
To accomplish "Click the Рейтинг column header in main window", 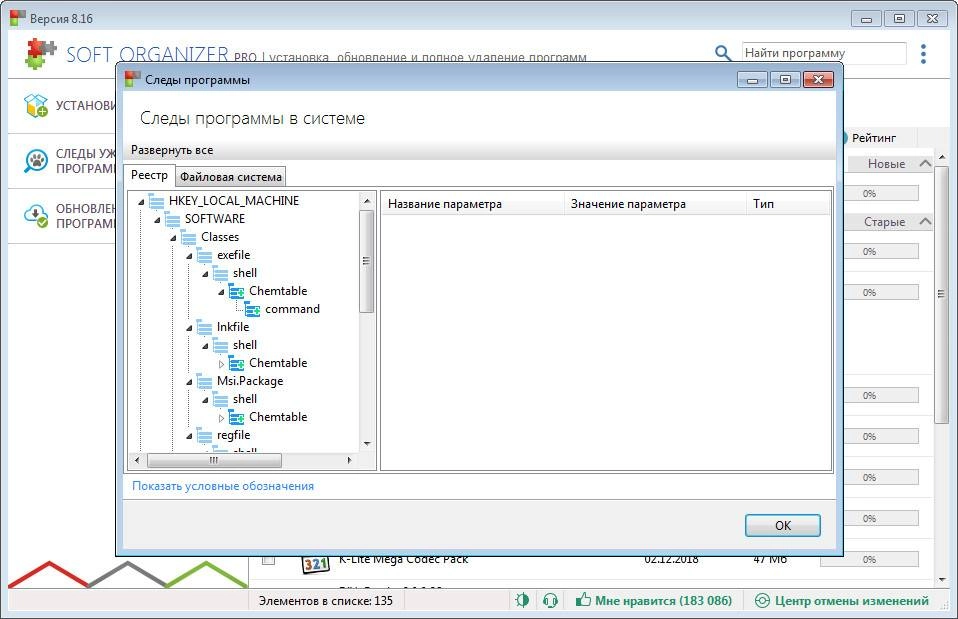I will [x=874, y=137].
